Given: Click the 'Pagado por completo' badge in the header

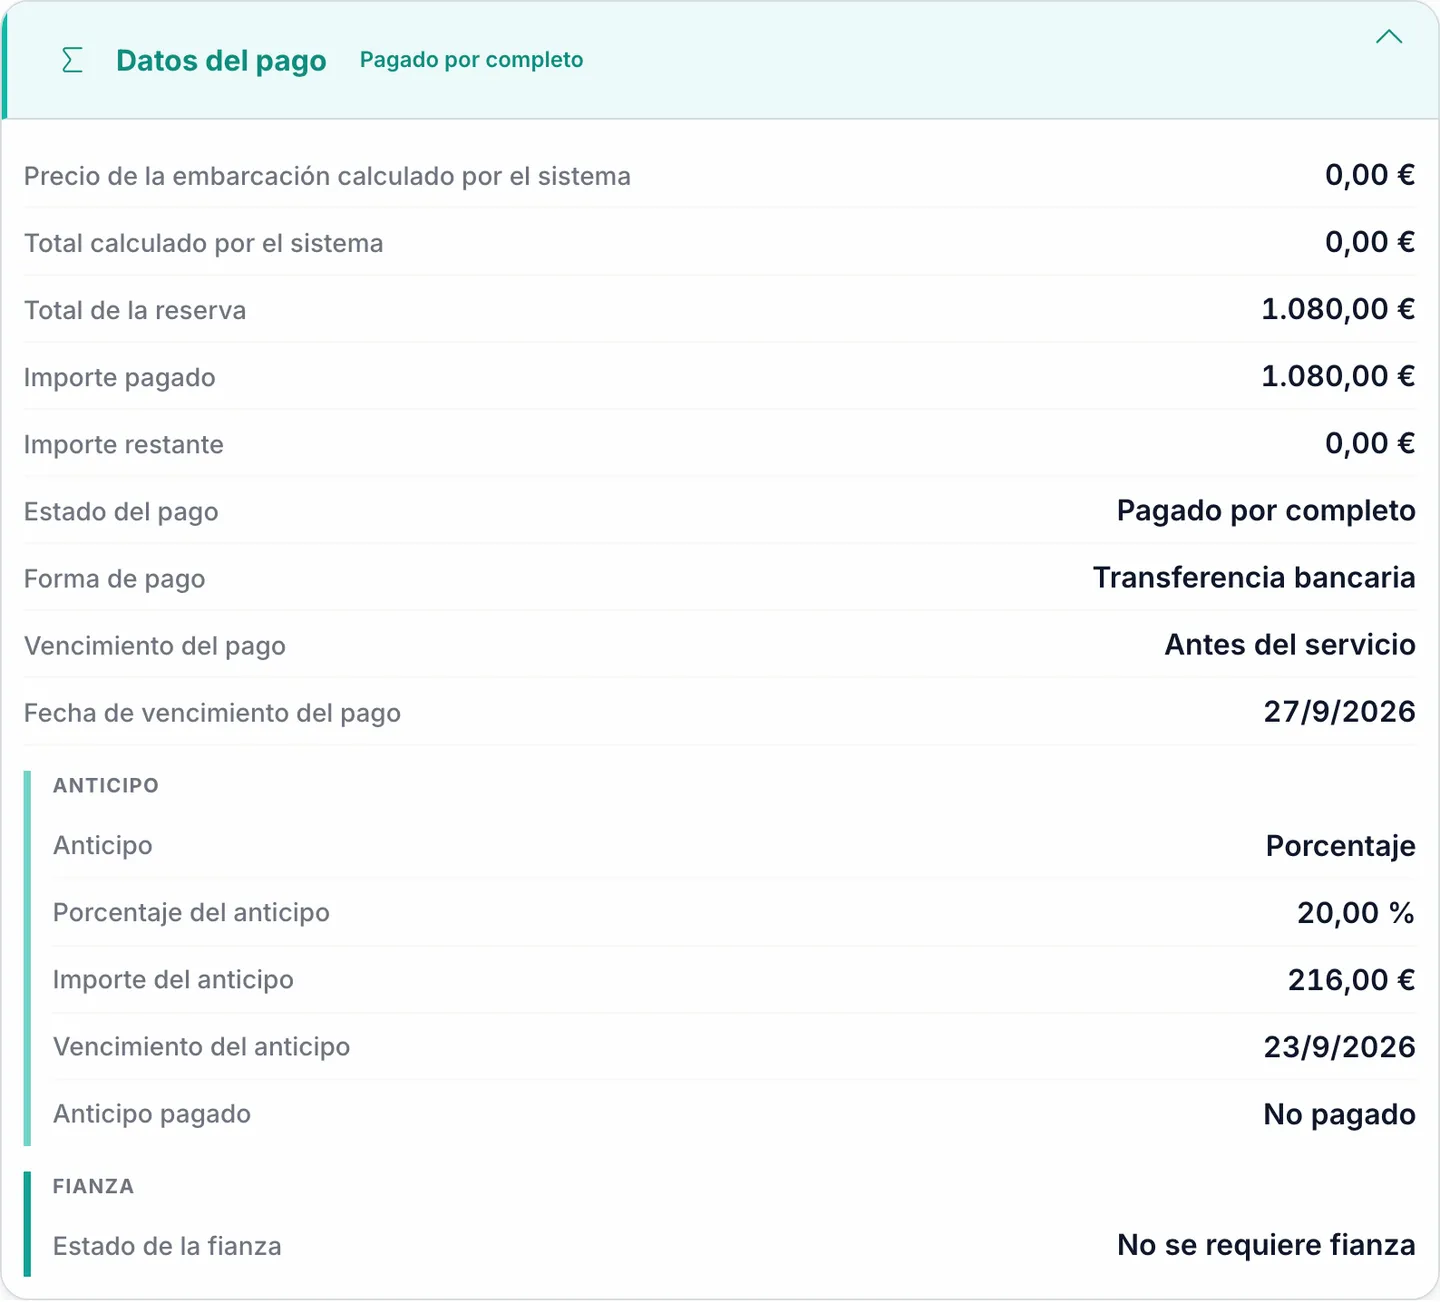Looking at the screenshot, I should pyautogui.click(x=471, y=60).
